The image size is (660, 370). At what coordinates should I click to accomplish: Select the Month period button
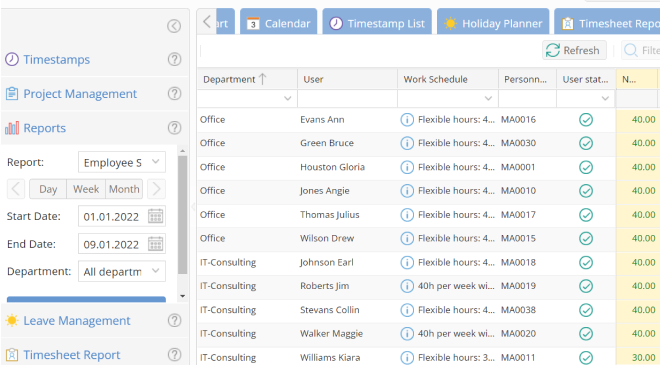coord(124,189)
